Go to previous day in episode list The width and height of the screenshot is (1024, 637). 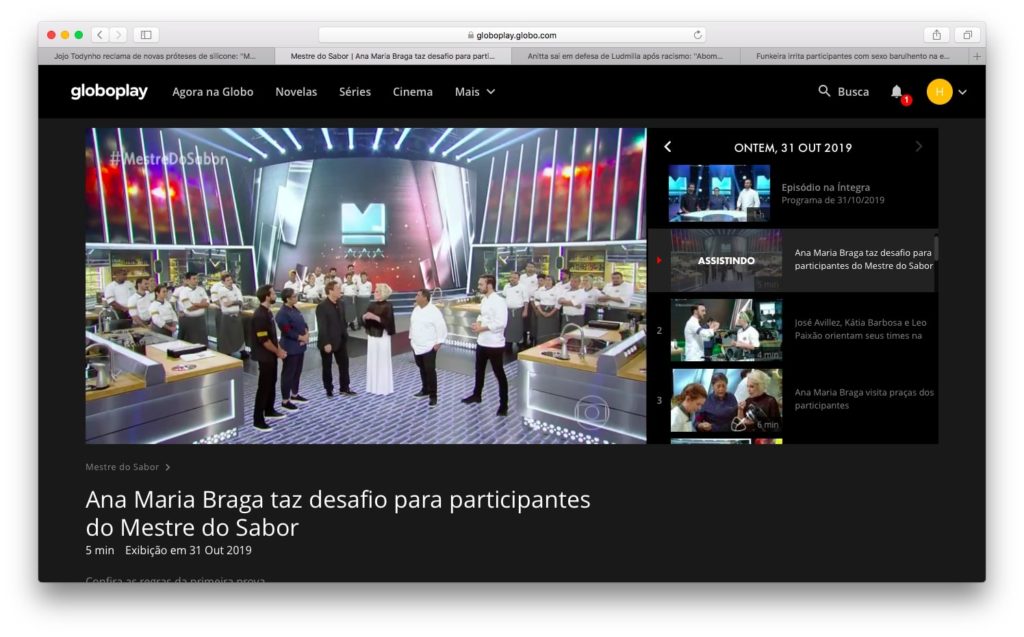668,147
